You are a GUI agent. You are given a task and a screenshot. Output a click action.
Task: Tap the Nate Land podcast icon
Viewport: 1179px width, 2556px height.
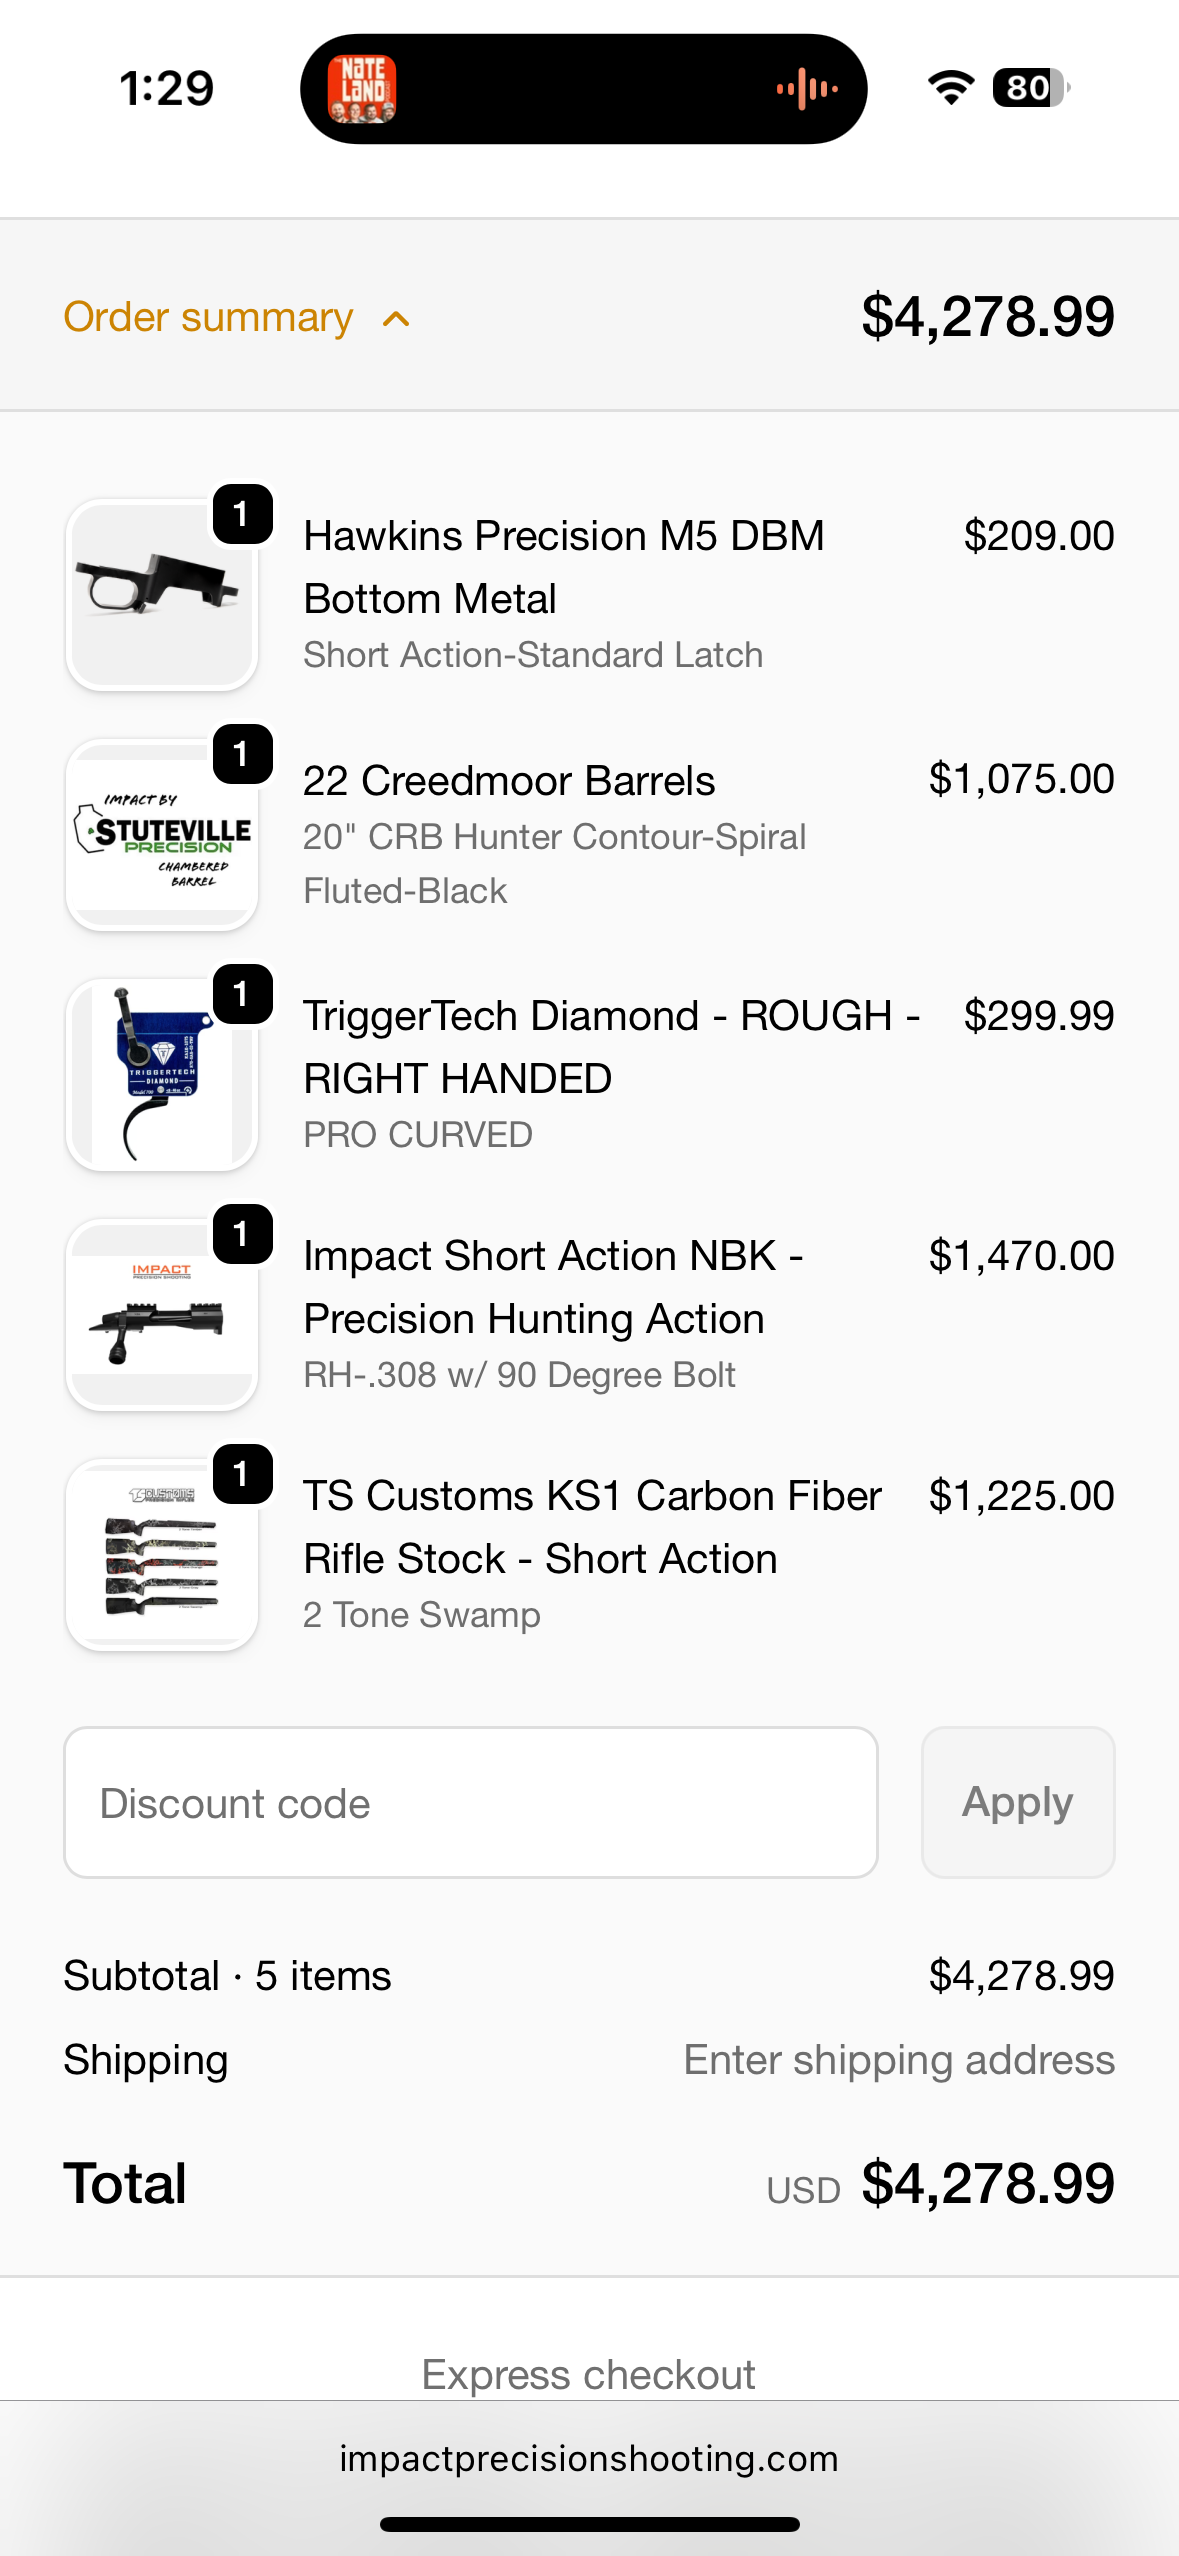coord(362,89)
